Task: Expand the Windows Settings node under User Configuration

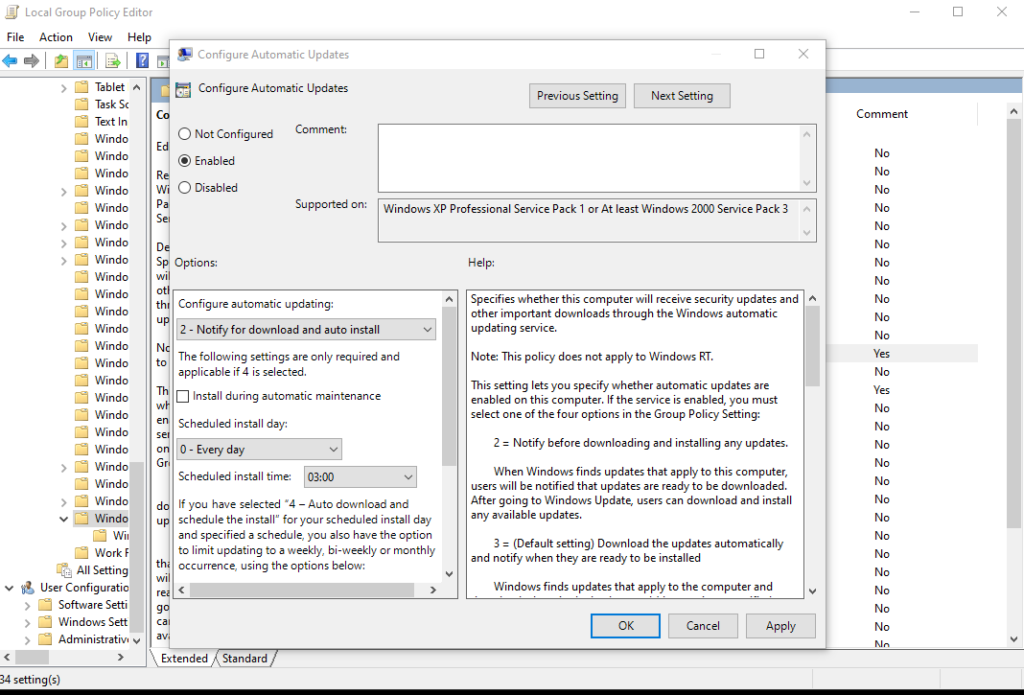Action: 27,622
